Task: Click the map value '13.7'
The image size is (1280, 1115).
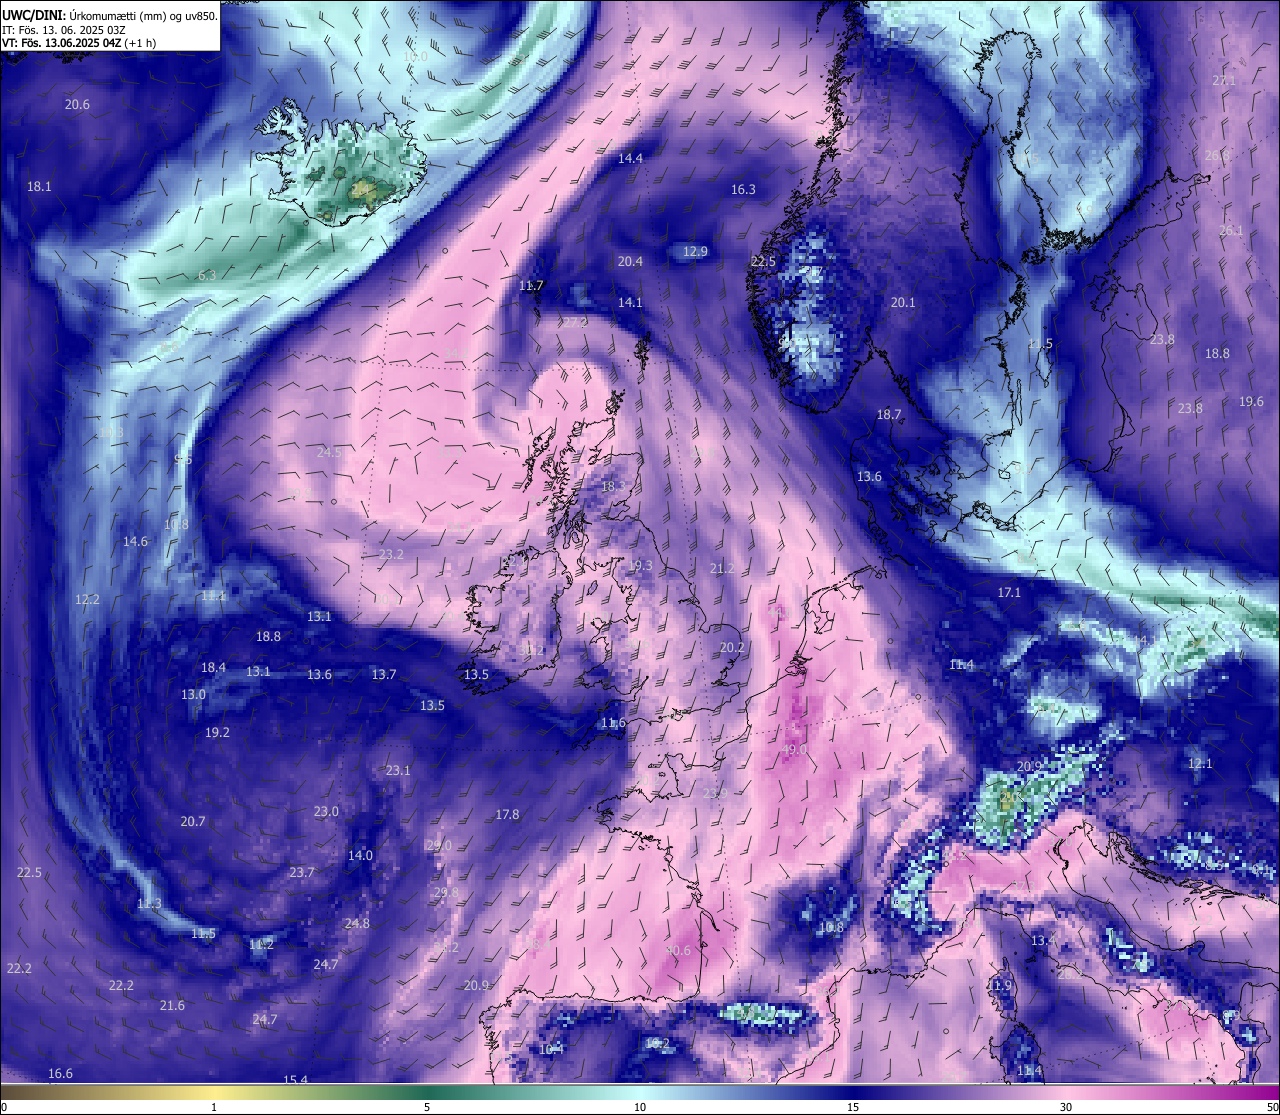Action: pyautogui.click(x=384, y=675)
